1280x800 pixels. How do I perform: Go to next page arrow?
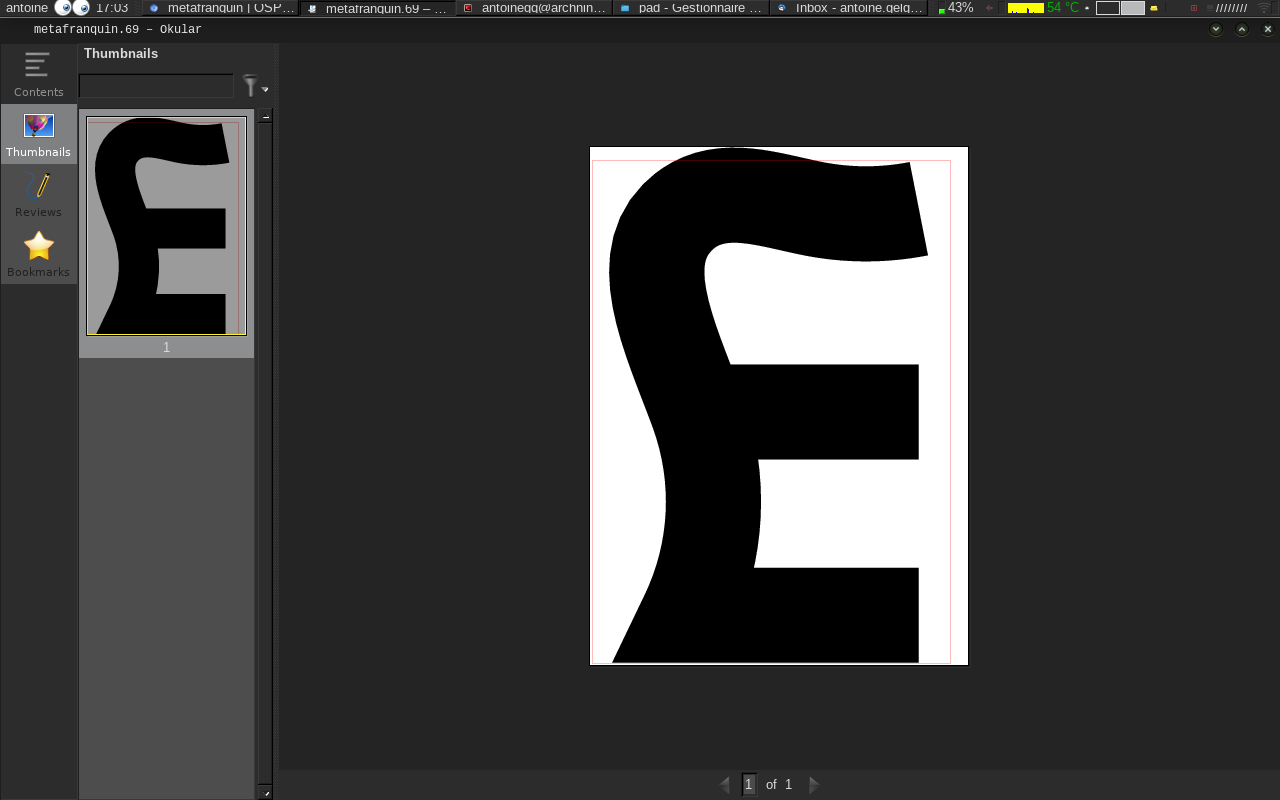(814, 785)
